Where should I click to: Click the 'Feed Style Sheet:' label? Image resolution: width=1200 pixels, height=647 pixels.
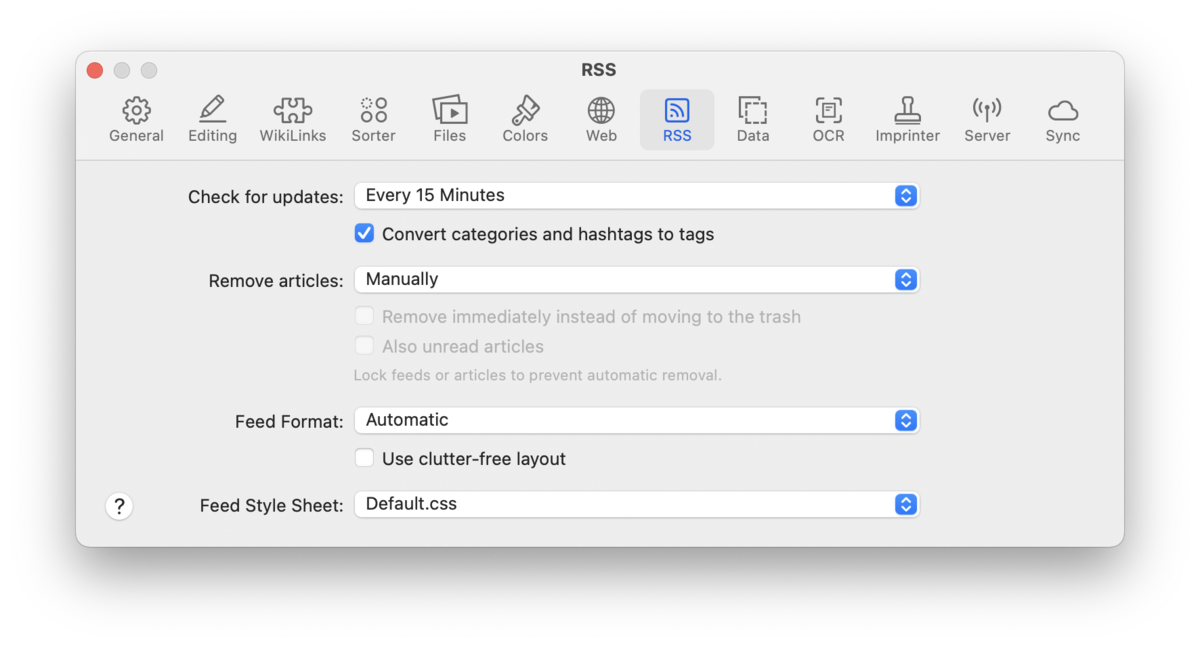(271, 506)
